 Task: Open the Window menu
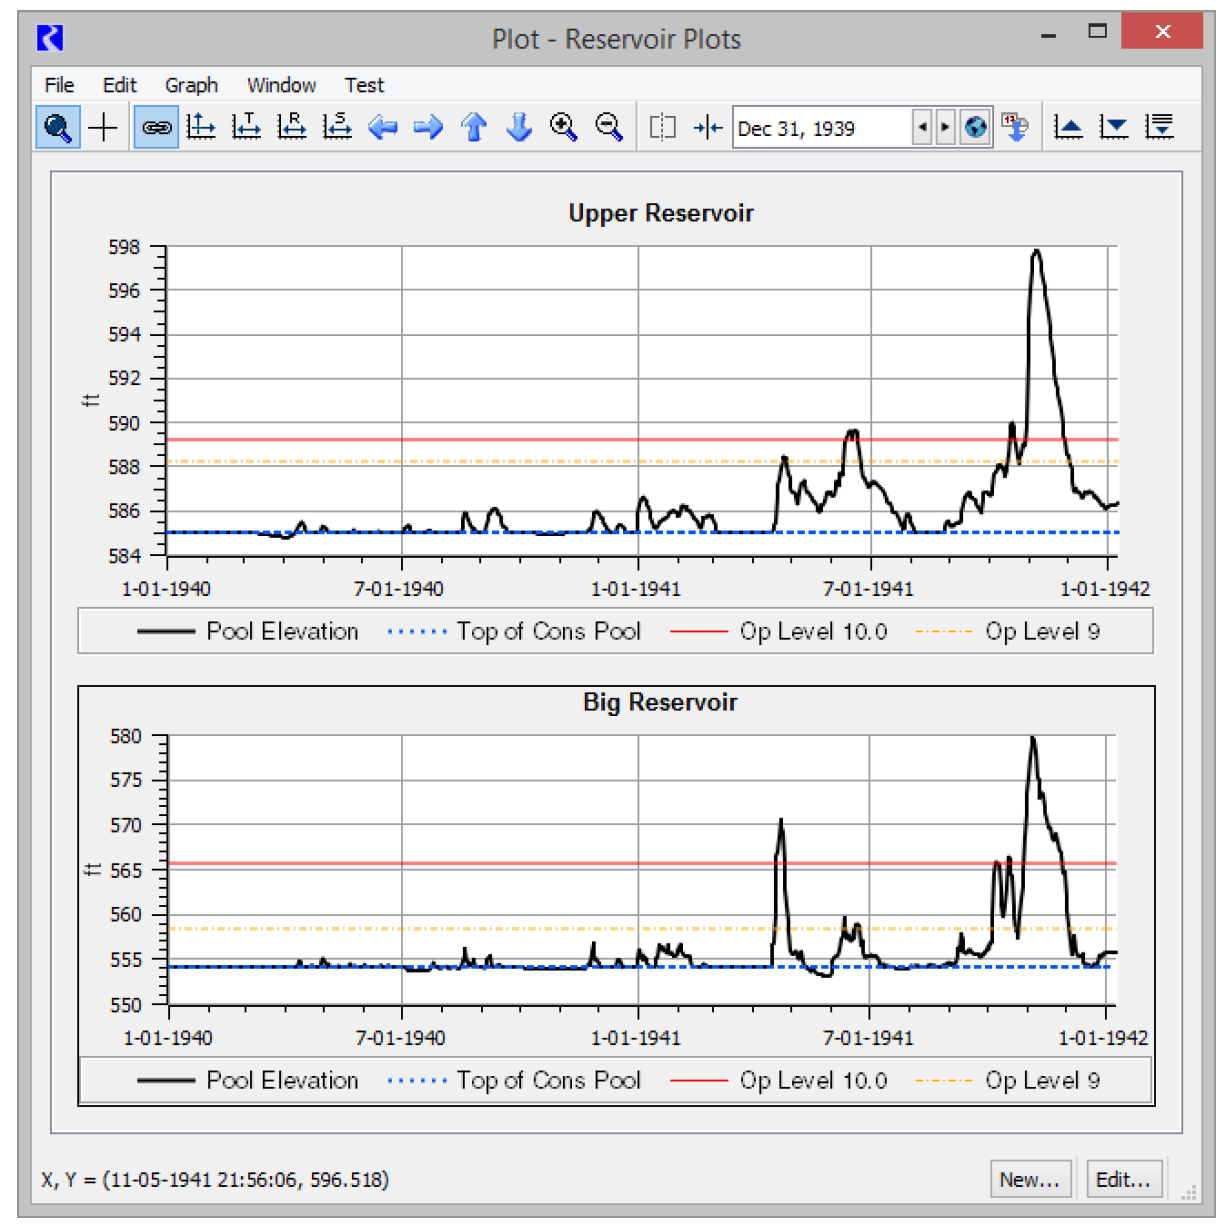point(281,85)
